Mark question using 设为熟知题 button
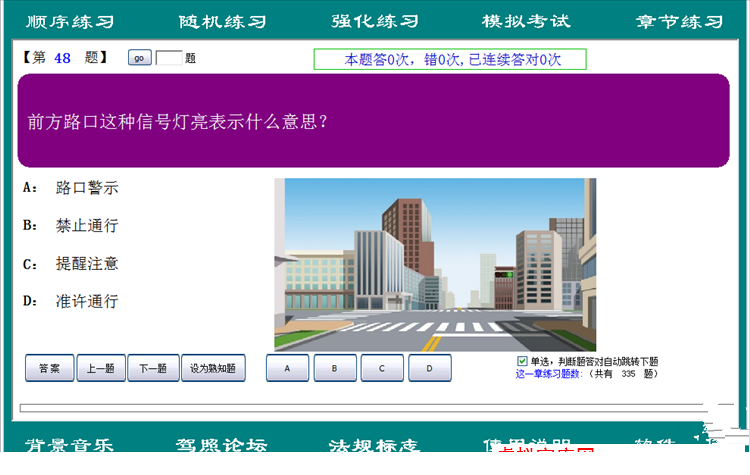The height and width of the screenshot is (475, 750). 213,368
